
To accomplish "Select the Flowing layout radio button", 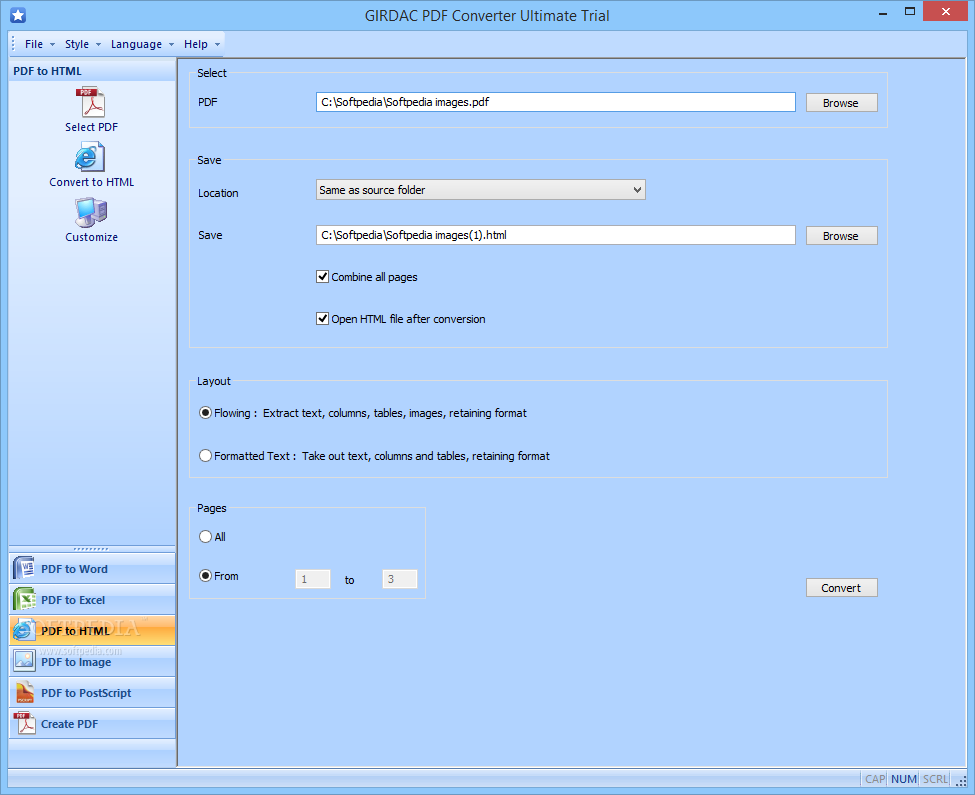I will (x=205, y=413).
